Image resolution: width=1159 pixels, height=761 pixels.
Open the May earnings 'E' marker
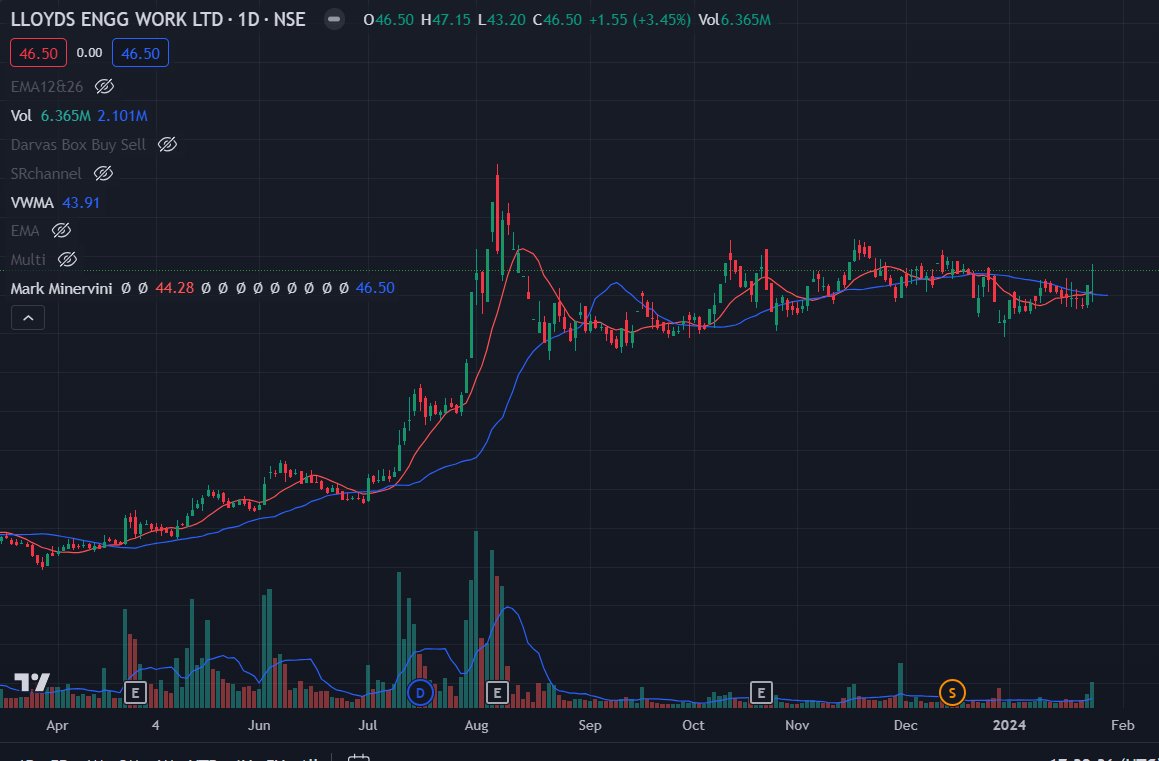pos(135,693)
